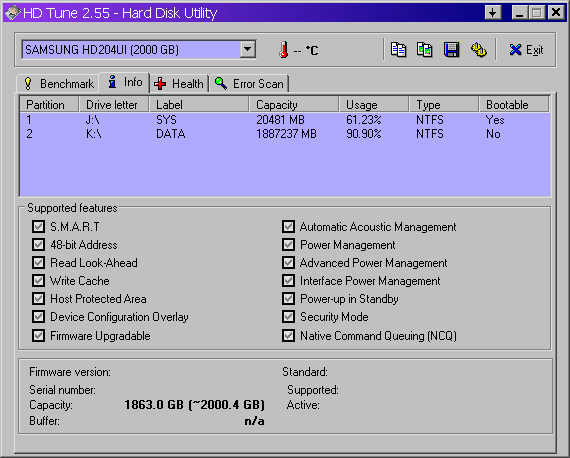Switch to the Benchmark tab

(x=58, y=84)
